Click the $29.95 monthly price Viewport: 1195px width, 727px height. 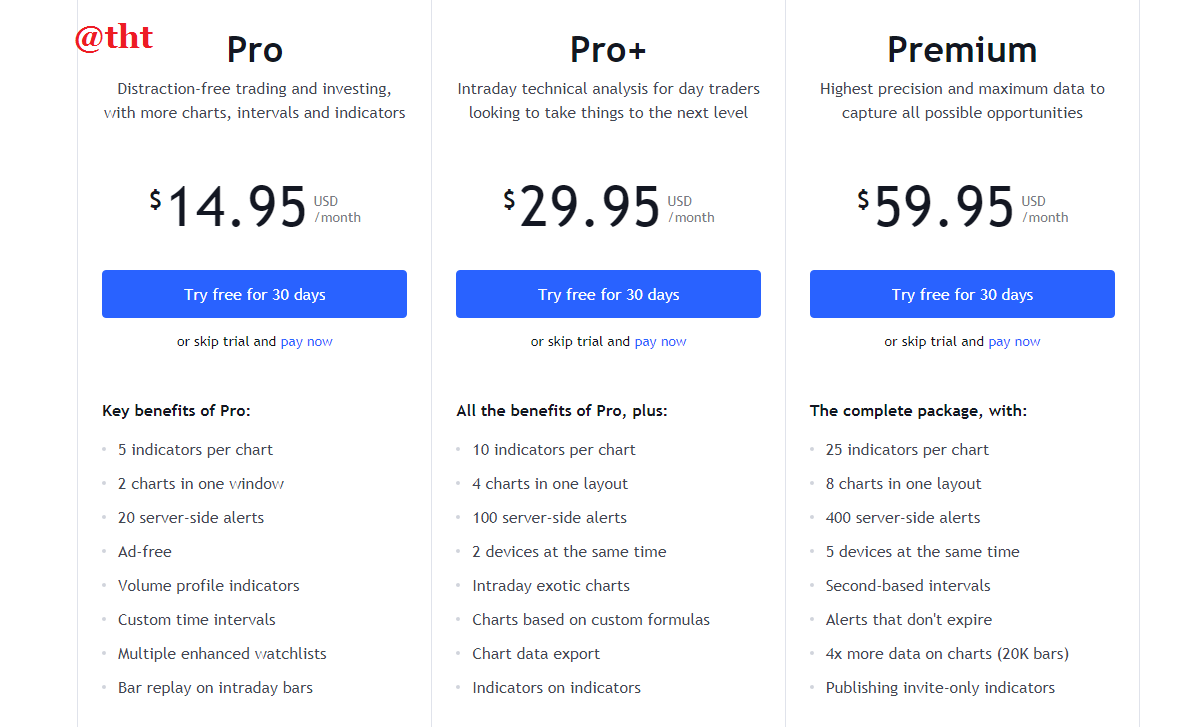[608, 207]
